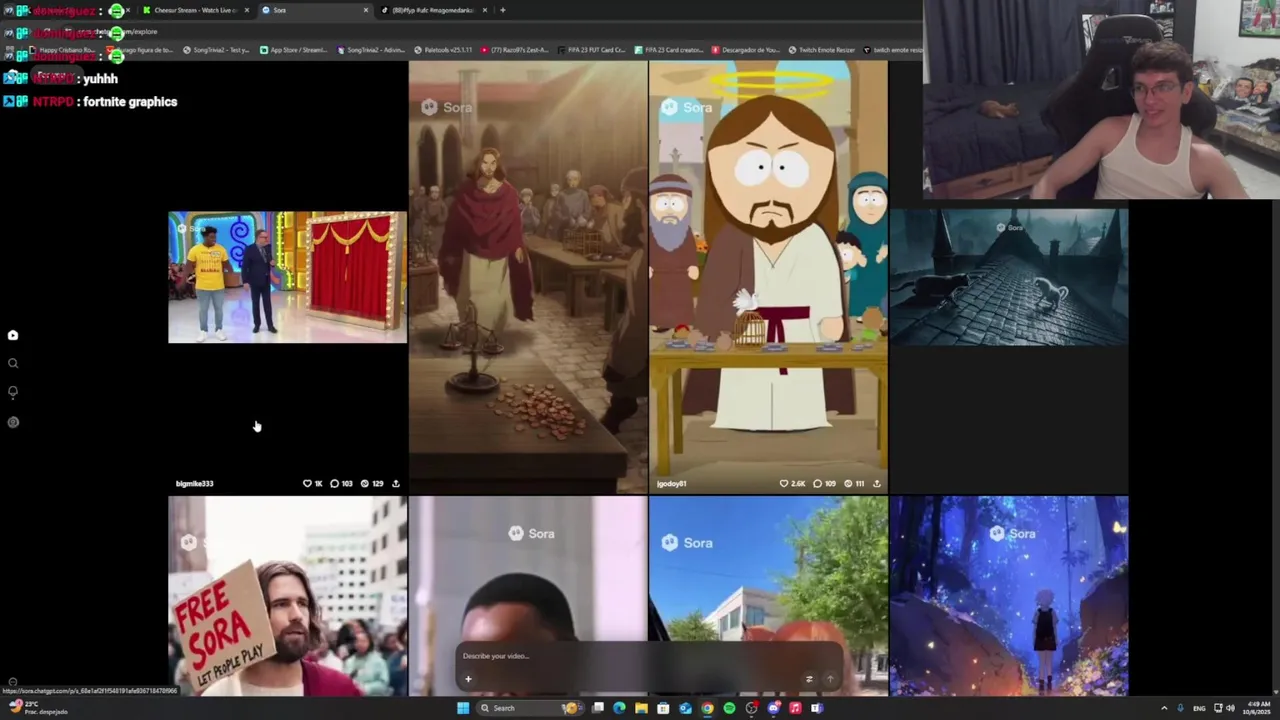Screen dimensions: 1280x720
Task: Add attachment with plus icon in prompt box
Action: coord(468,679)
